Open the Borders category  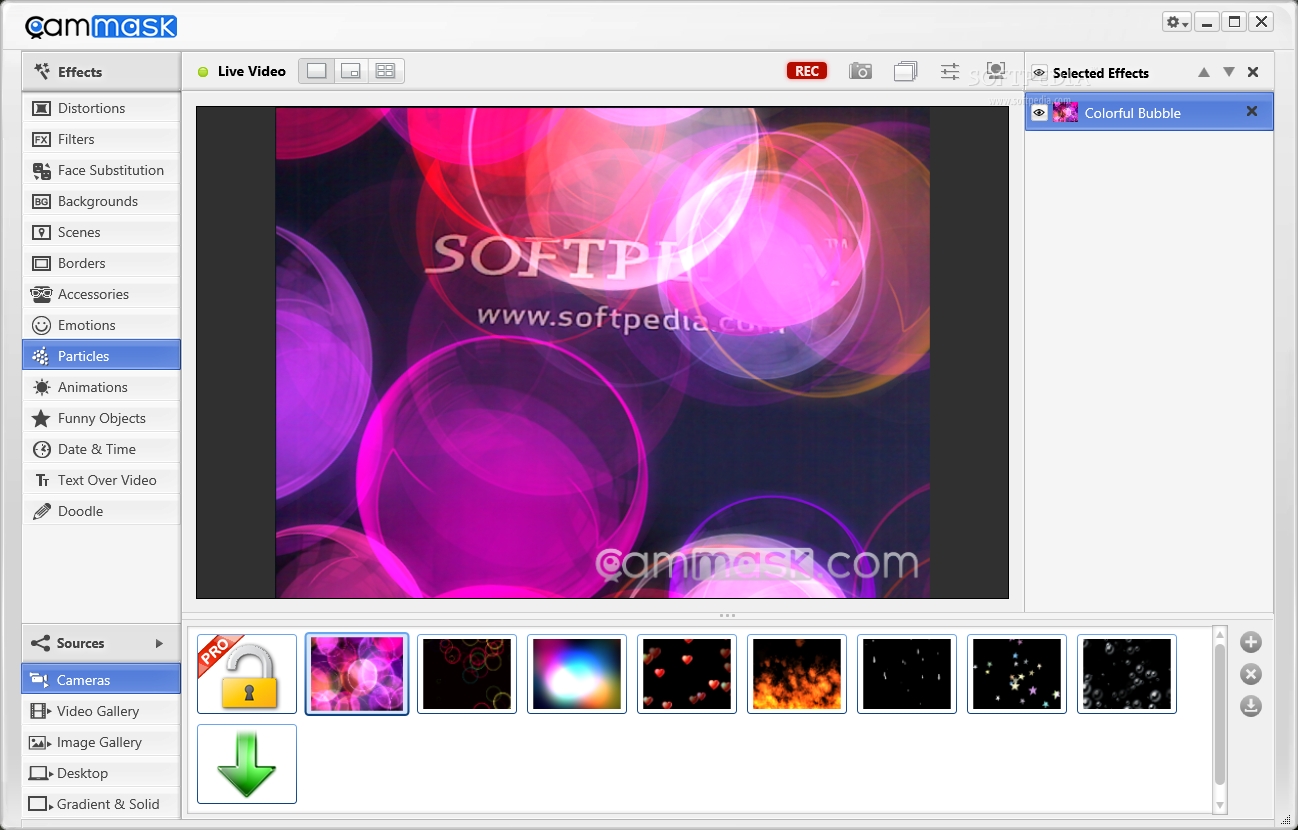tap(101, 263)
